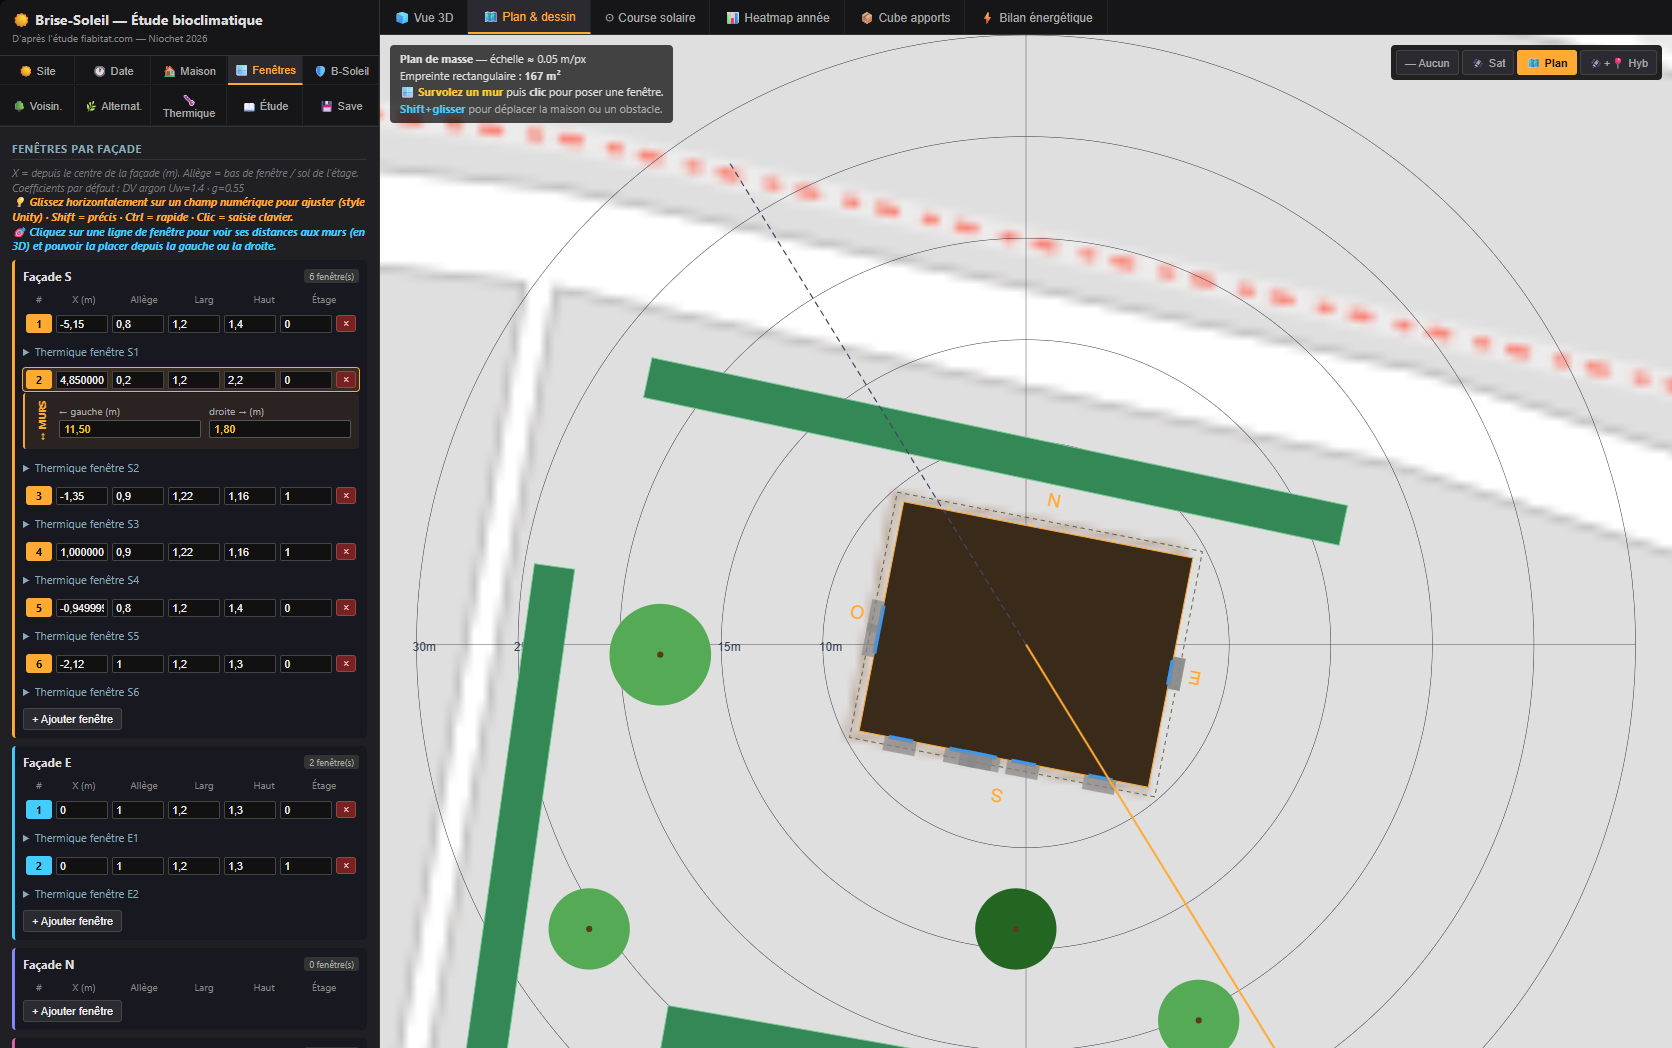Select window badge 4 in Façade S

[39, 552]
